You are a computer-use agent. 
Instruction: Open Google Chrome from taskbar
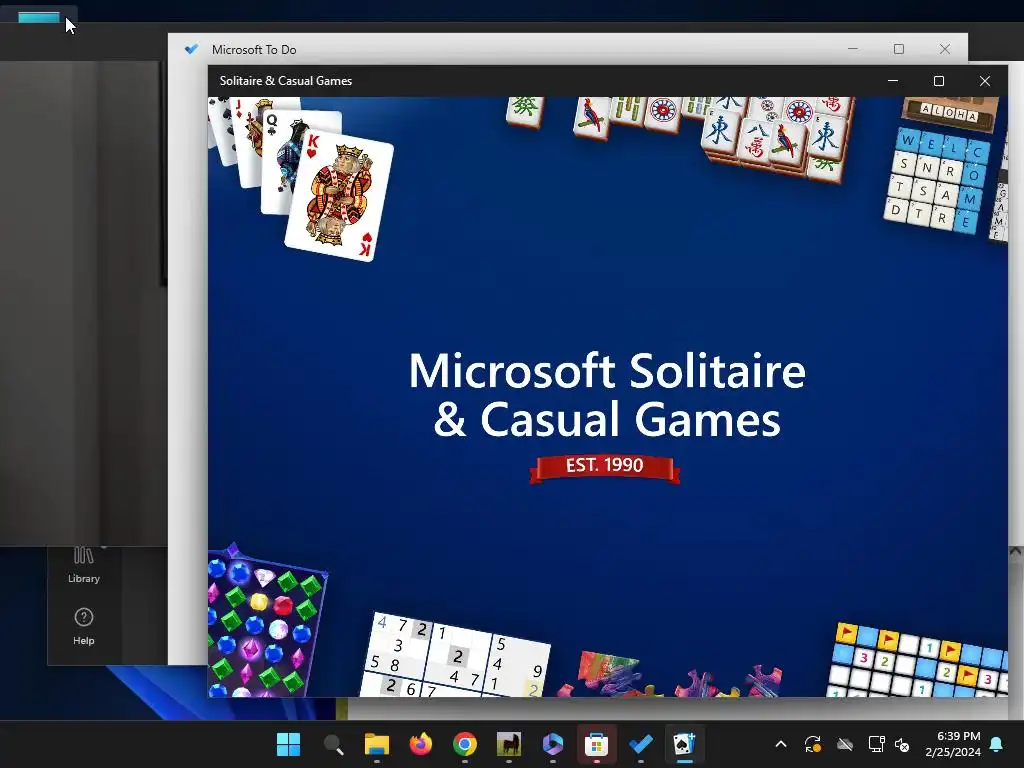pyautogui.click(x=465, y=744)
